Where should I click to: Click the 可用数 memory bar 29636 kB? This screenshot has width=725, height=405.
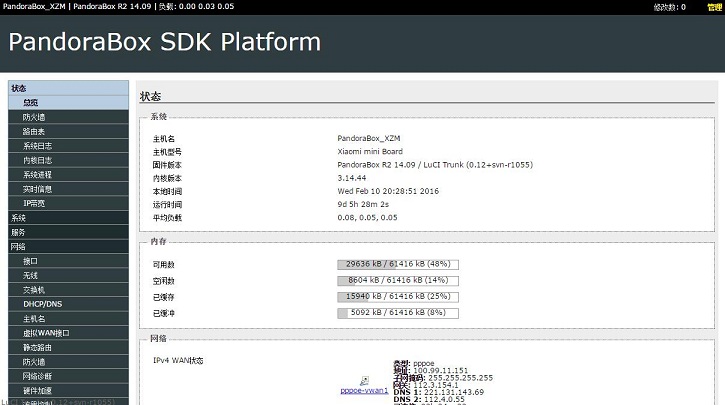[x=398, y=264]
